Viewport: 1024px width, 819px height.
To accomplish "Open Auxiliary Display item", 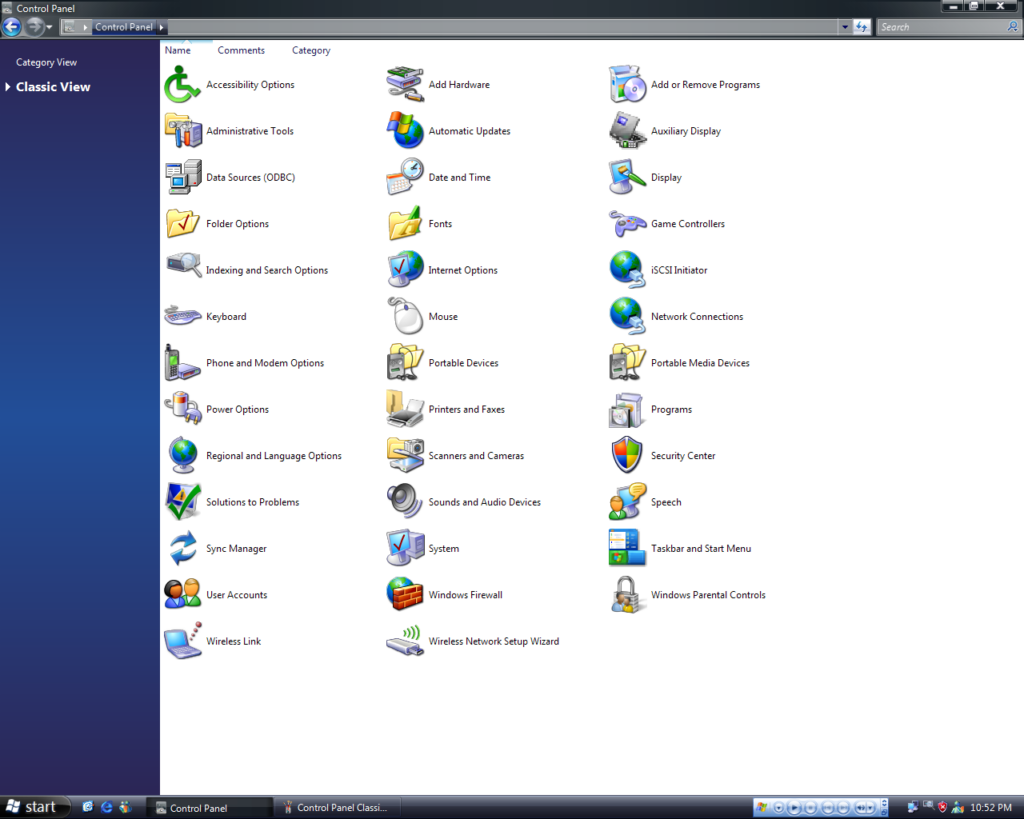I will pyautogui.click(x=665, y=131).
